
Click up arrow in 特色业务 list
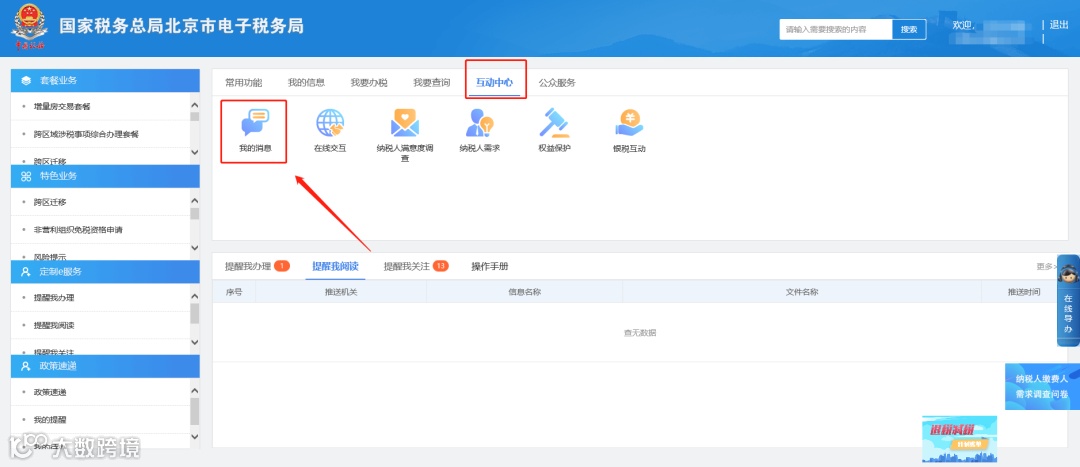click(x=194, y=201)
